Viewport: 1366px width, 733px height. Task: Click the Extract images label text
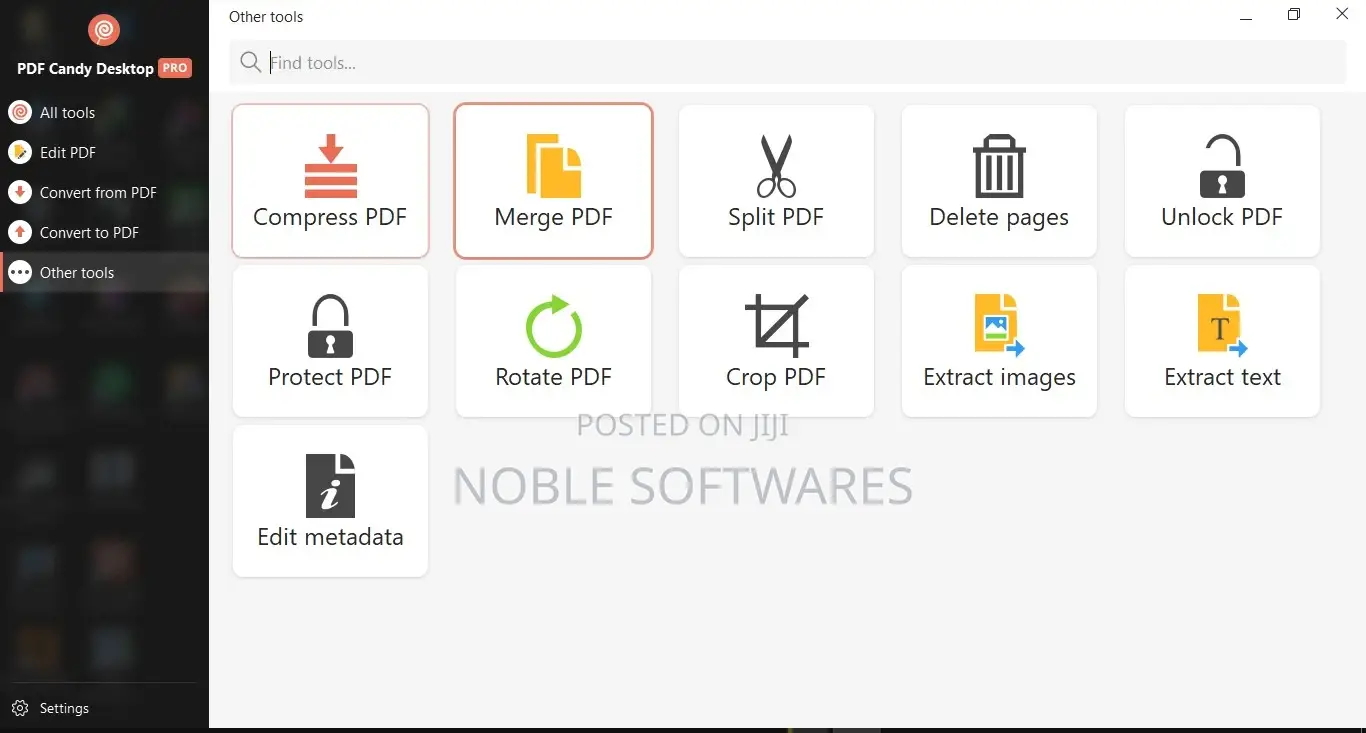click(999, 377)
